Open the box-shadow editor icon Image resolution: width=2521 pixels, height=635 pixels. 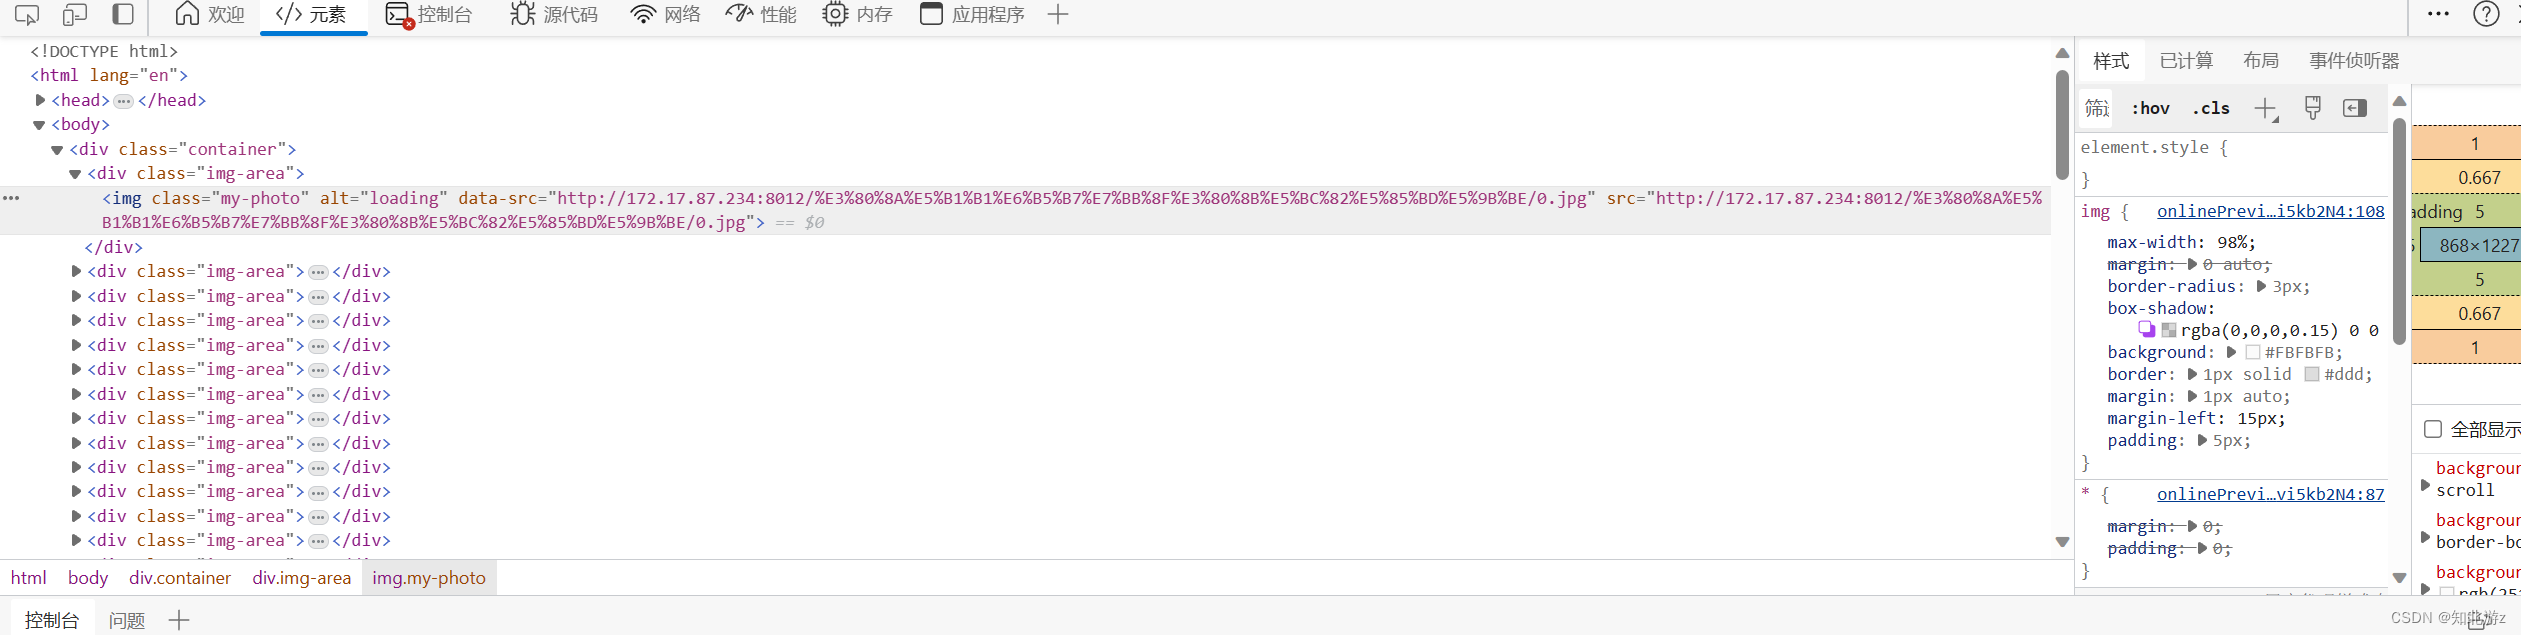pos(2147,330)
